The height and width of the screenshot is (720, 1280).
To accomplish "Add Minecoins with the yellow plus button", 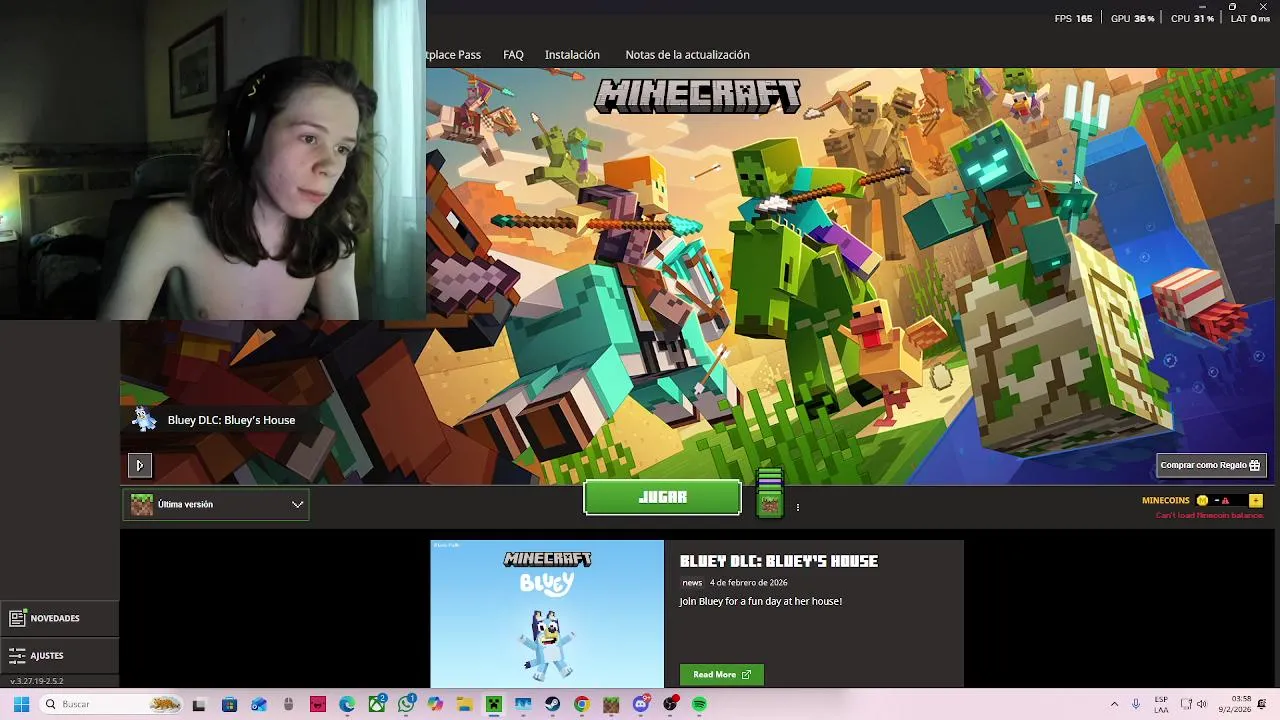I will [x=1255, y=500].
